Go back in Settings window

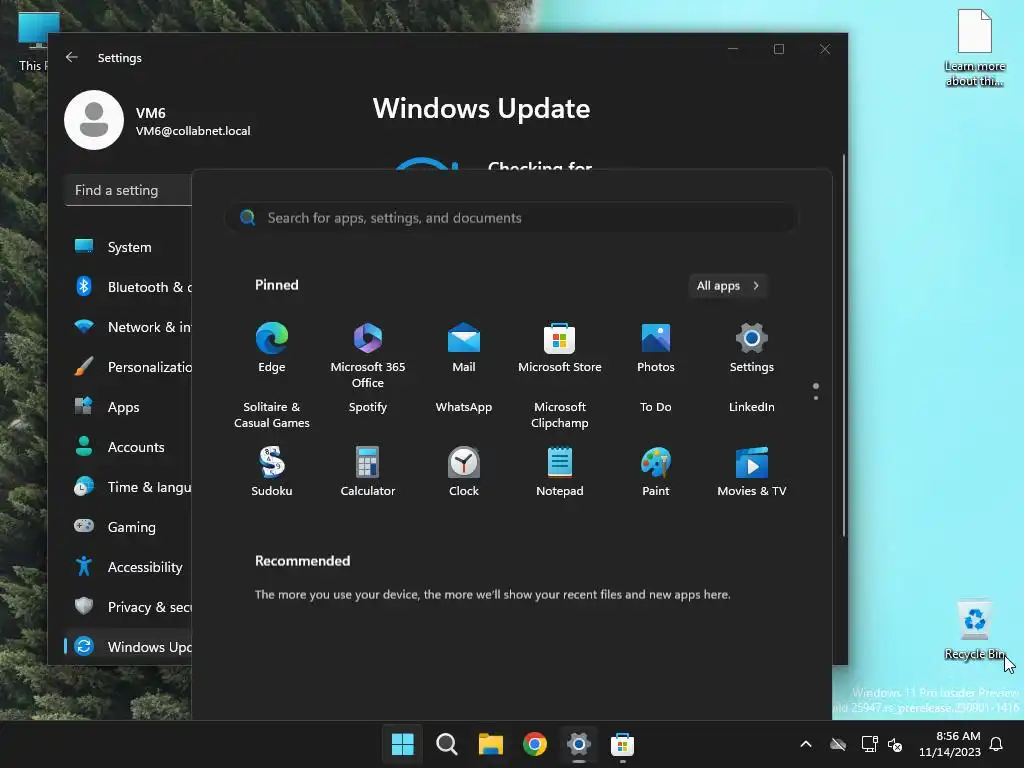pyautogui.click(x=71, y=57)
